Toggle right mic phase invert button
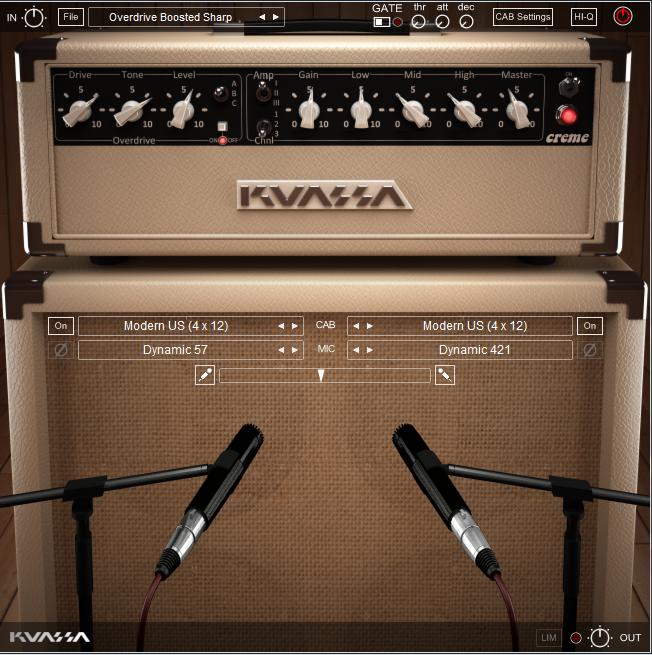This screenshot has height=655, width=652. tap(590, 350)
